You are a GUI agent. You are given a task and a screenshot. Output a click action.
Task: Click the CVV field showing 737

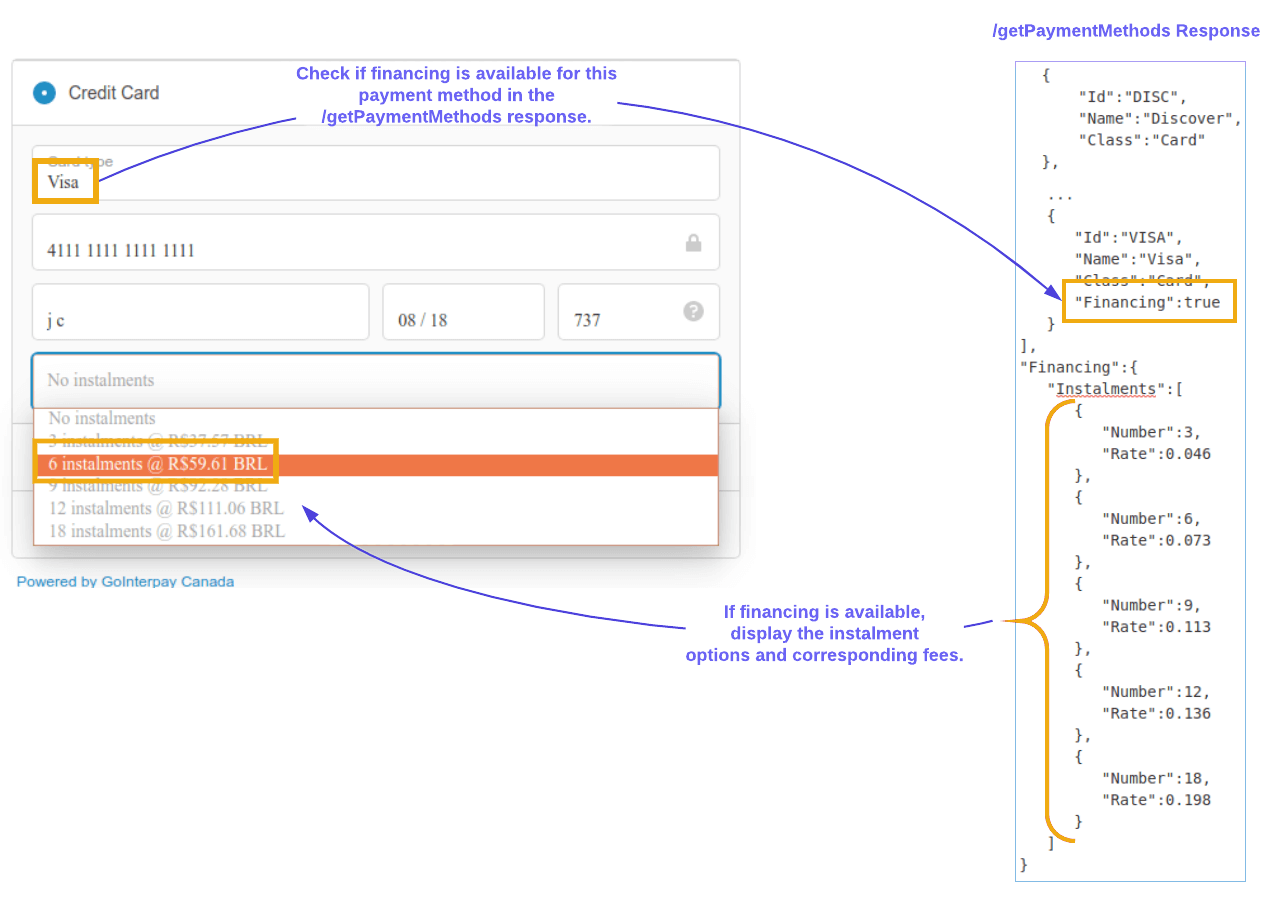click(638, 312)
